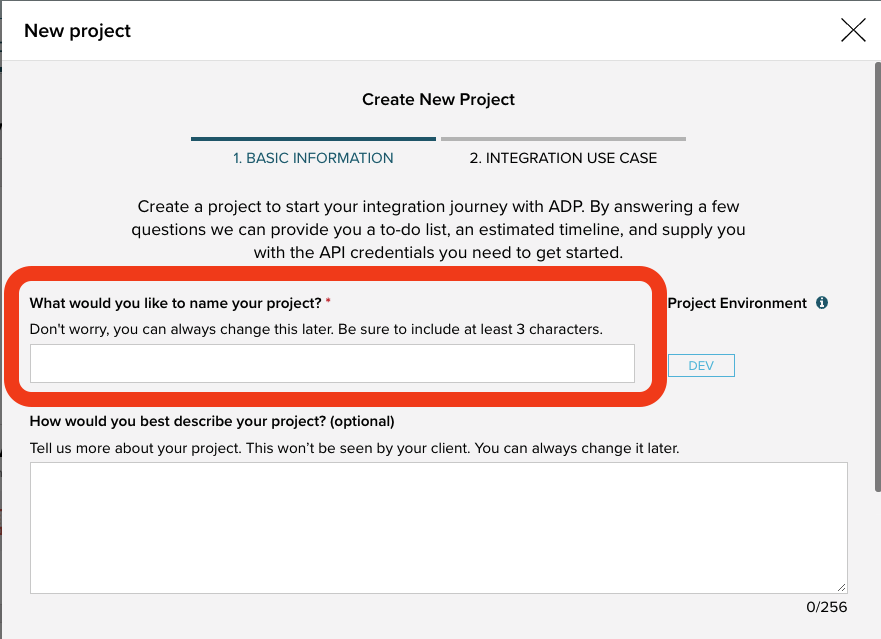The height and width of the screenshot is (639, 881).
Task: Switch to the Integration Use Case step
Action: point(563,158)
